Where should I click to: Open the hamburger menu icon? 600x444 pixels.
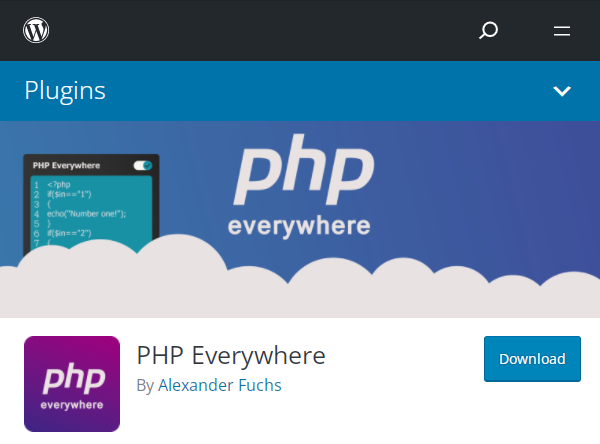pyautogui.click(x=562, y=31)
